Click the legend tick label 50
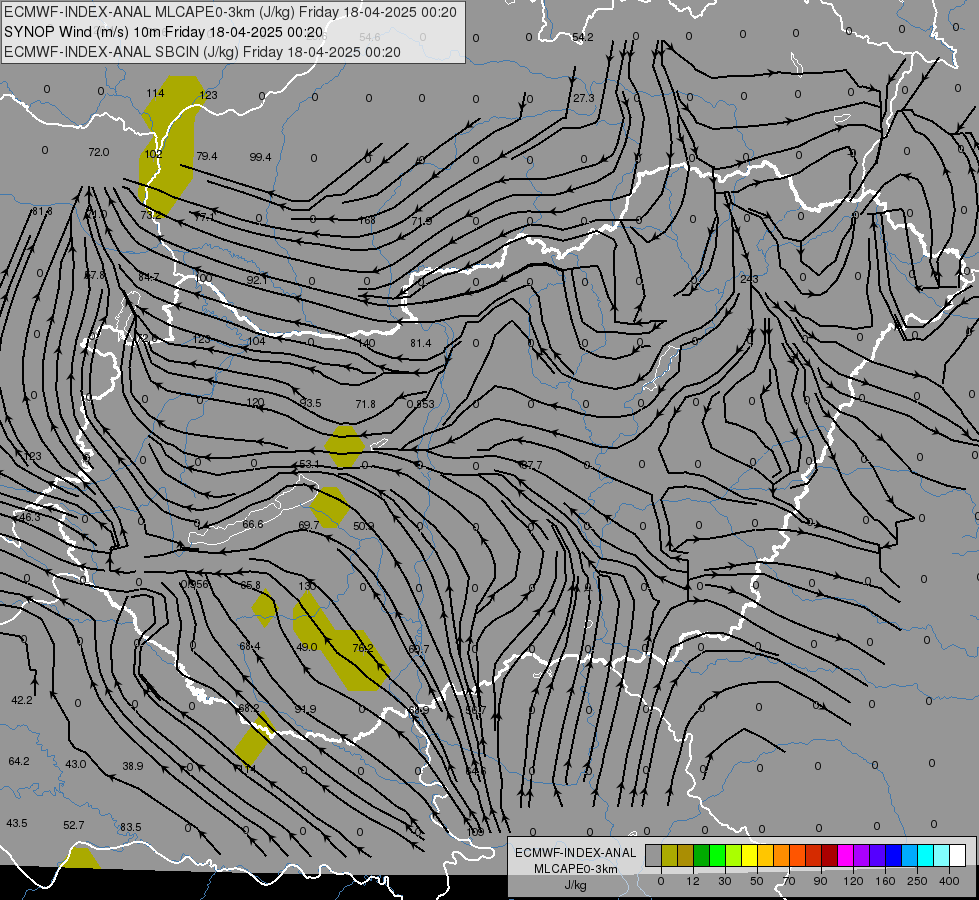979x900 pixels. 756,881
